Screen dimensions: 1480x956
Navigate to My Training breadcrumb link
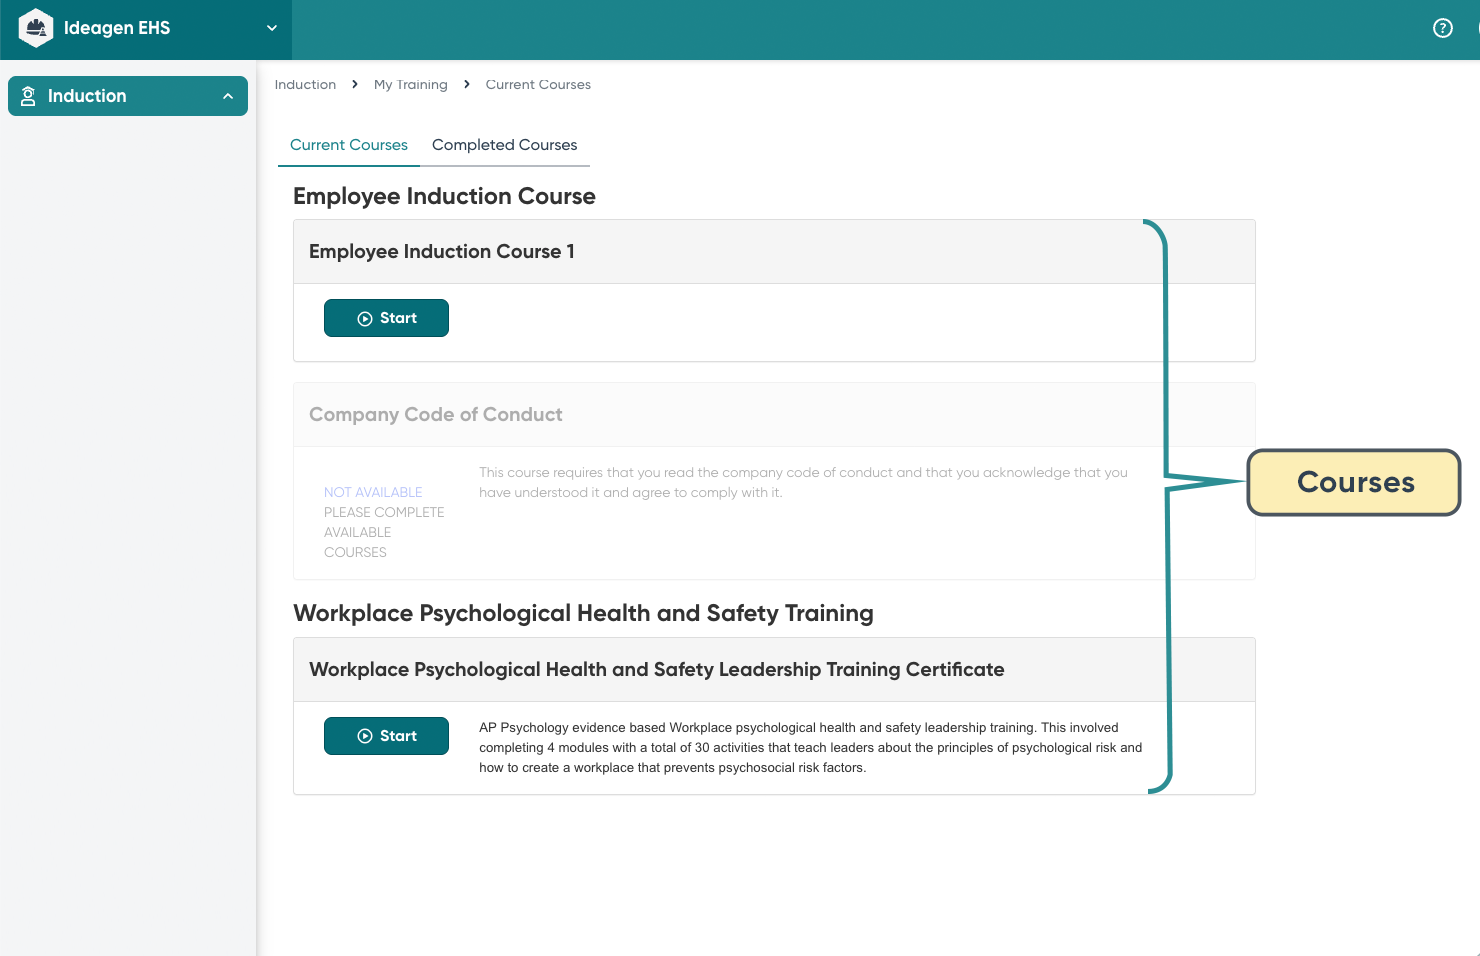point(410,85)
